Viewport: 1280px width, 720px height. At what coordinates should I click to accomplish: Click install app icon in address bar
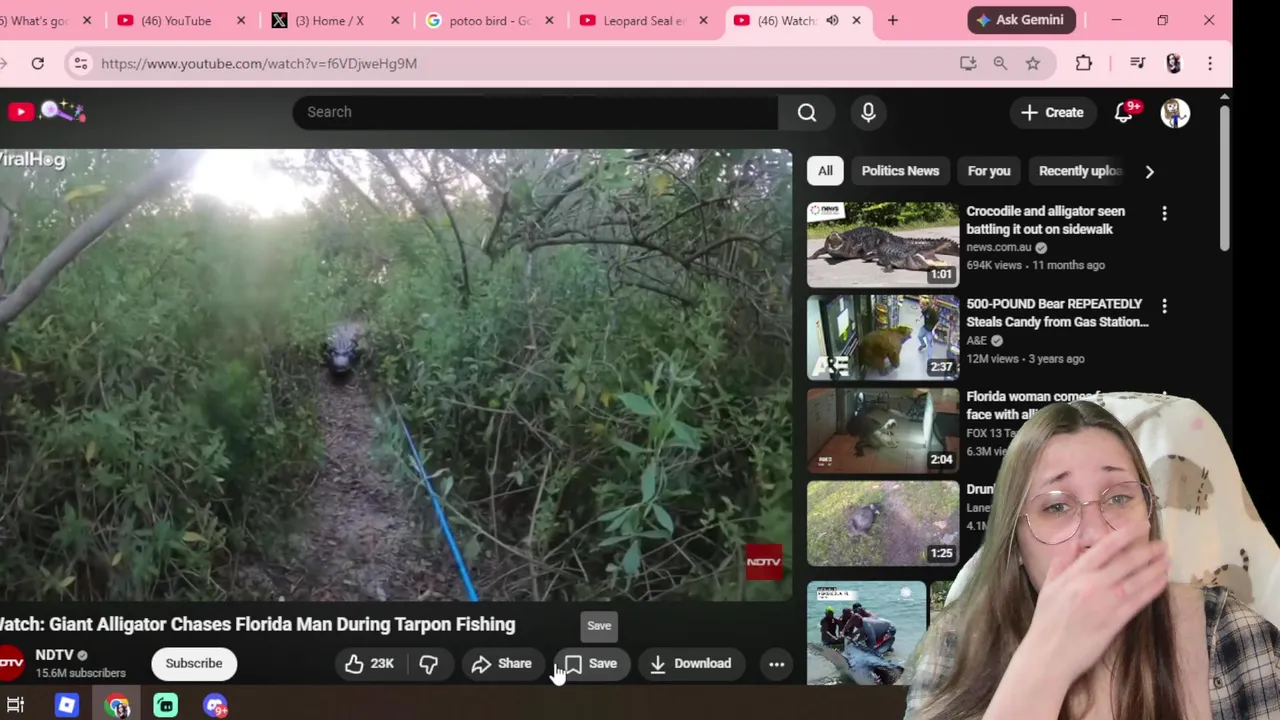(967, 63)
